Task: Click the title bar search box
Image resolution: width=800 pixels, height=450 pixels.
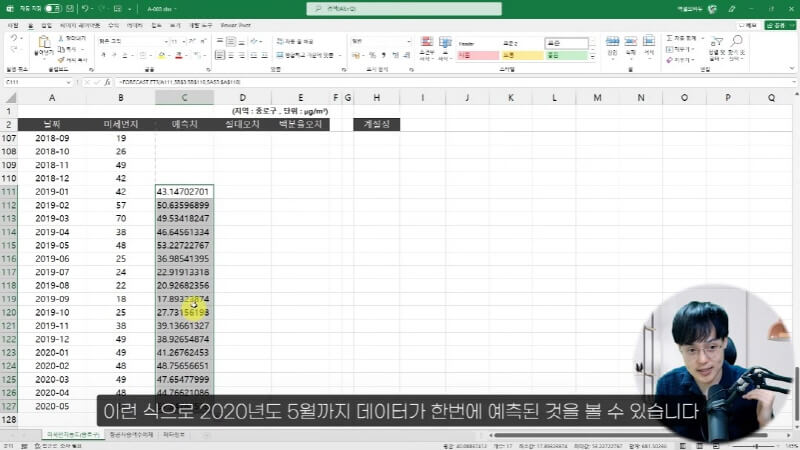Action: tap(404, 9)
